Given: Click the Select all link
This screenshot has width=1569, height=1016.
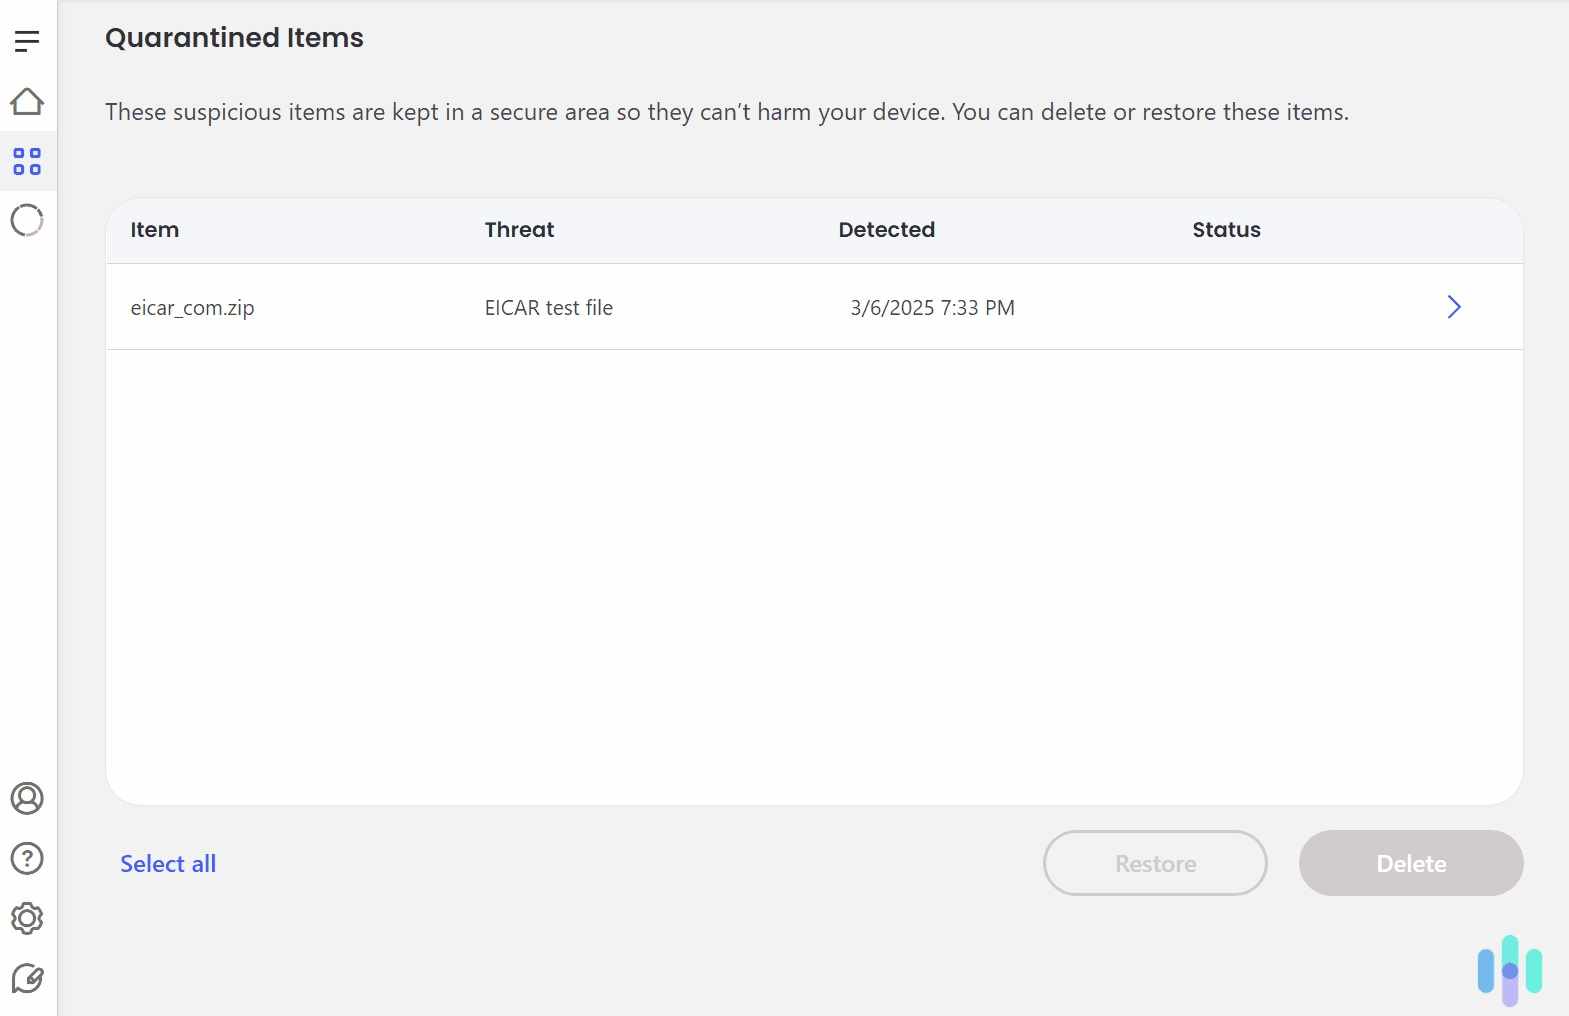Looking at the screenshot, I should [x=168, y=864].
